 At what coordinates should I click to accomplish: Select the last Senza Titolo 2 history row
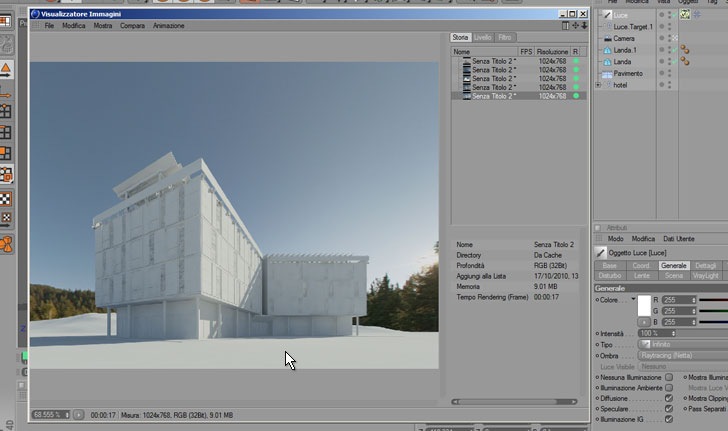click(519, 96)
